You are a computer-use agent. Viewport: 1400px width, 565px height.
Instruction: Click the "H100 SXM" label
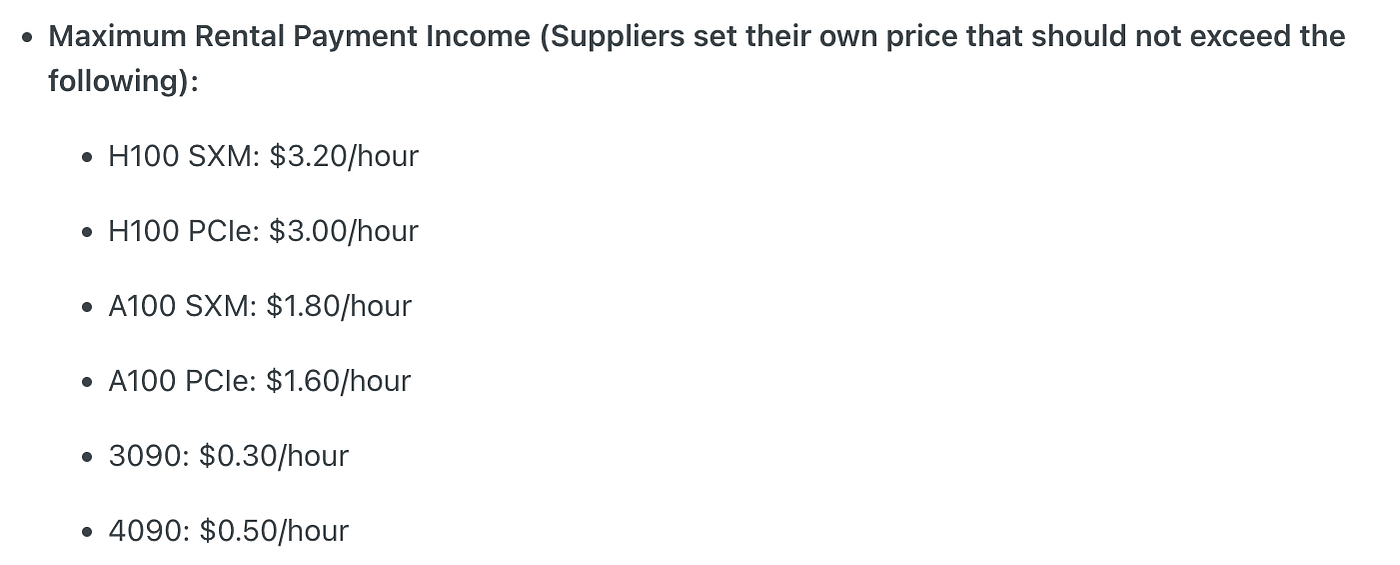180,156
